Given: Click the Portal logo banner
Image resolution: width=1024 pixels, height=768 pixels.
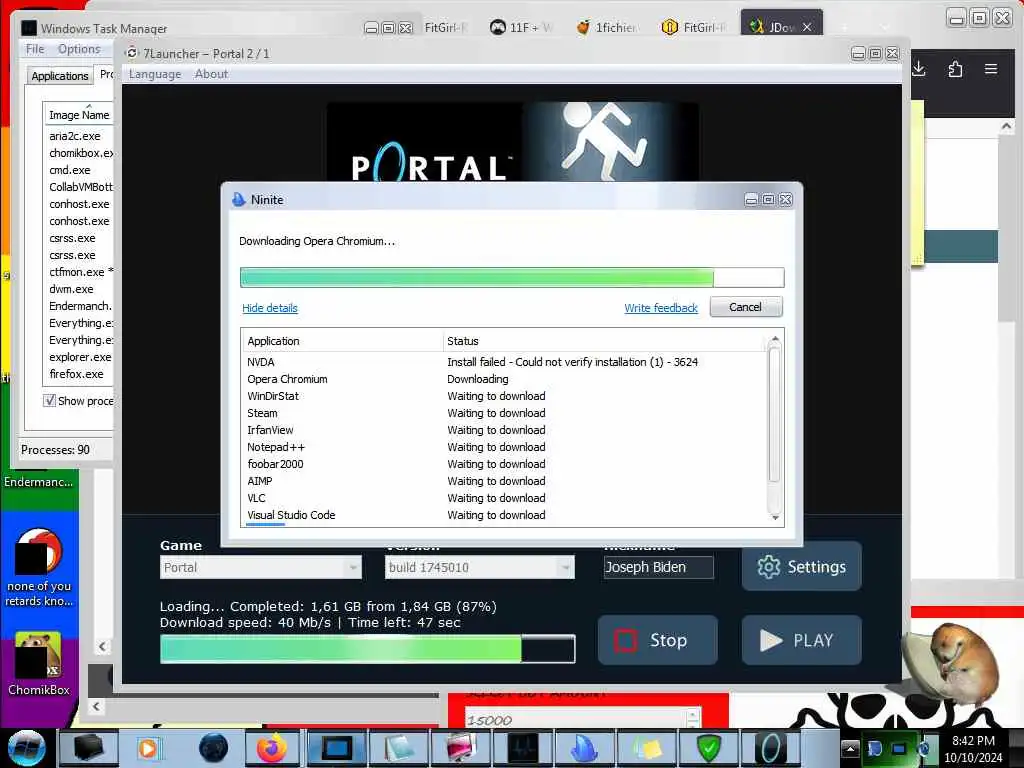Looking at the screenshot, I should pyautogui.click(x=513, y=142).
